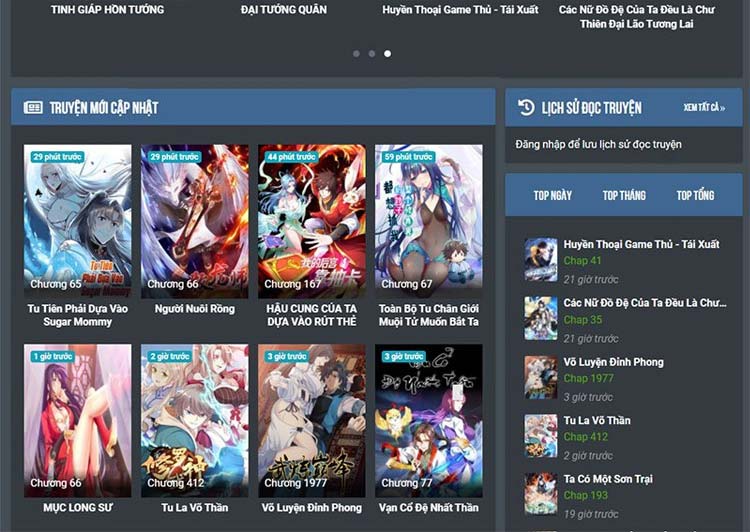The height and width of the screenshot is (532, 750).
Task: Select the third active carousel dot
Action: coord(388,54)
